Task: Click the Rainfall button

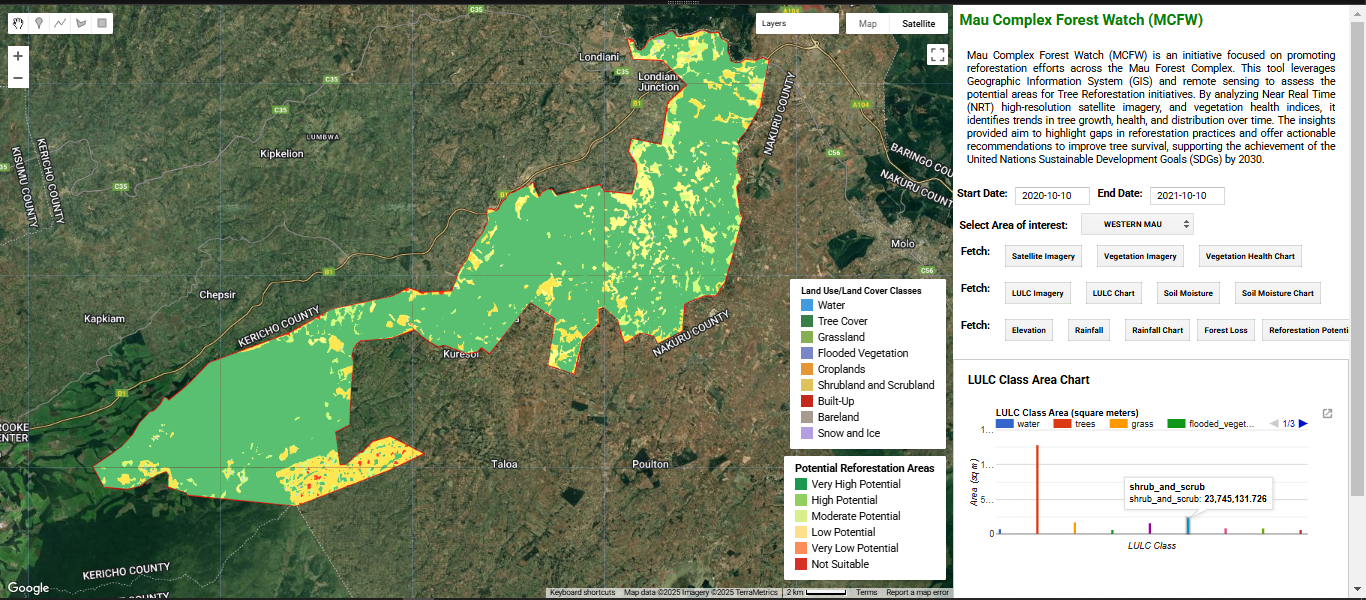Action: pyautogui.click(x=1089, y=330)
